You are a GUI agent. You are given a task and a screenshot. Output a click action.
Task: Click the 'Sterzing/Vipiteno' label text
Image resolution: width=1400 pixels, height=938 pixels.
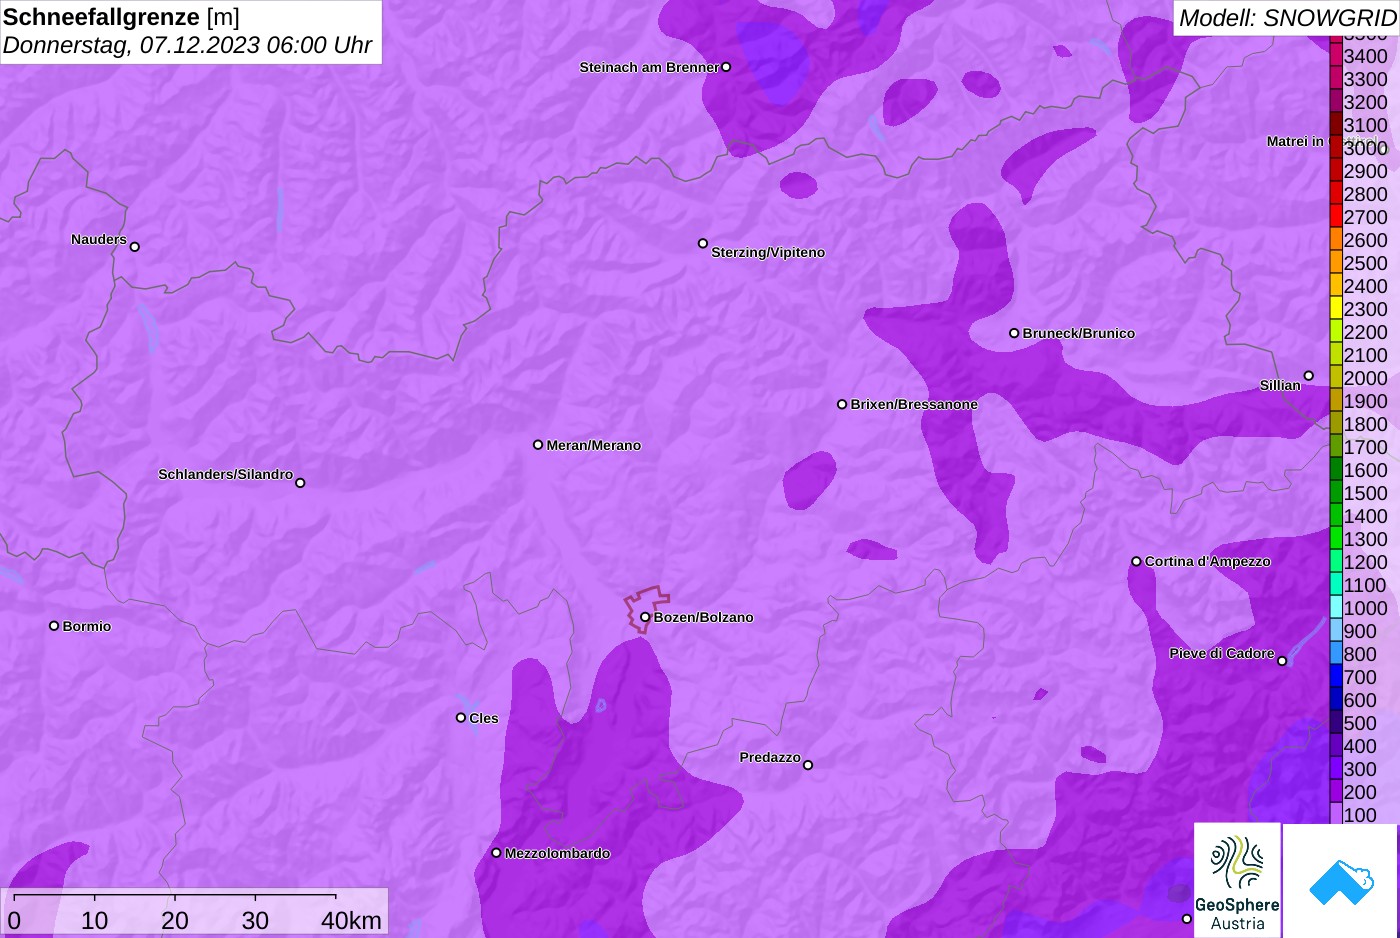tap(768, 252)
